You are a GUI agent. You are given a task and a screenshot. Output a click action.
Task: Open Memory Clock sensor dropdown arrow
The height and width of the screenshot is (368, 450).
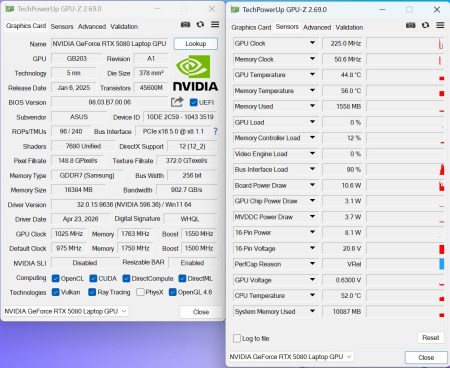coord(312,59)
